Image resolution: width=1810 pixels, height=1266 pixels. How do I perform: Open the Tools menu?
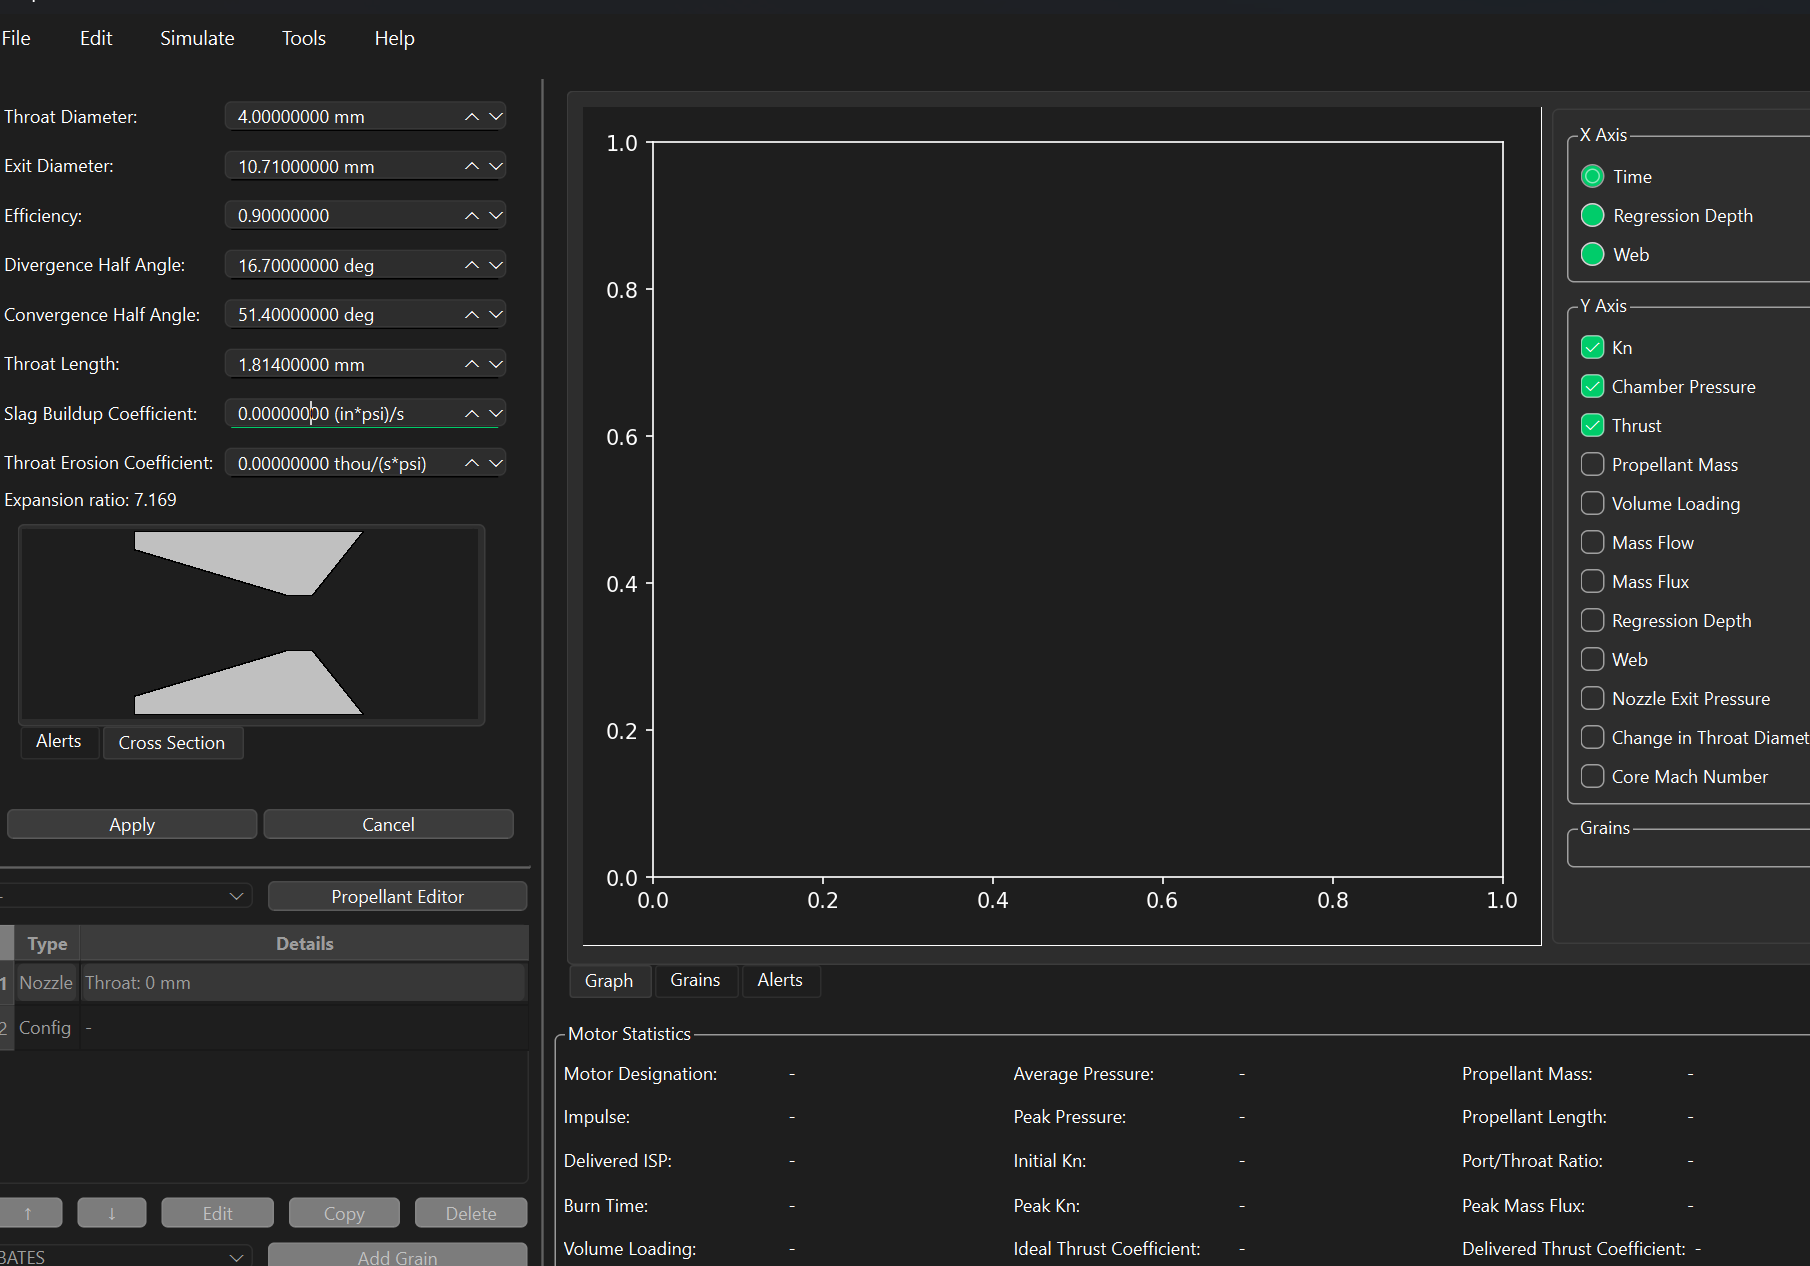(x=304, y=38)
